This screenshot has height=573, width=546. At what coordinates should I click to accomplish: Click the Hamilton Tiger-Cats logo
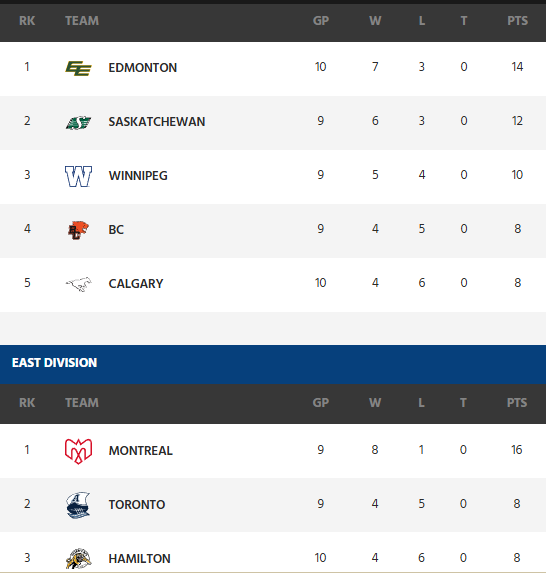pyautogui.click(x=78, y=559)
